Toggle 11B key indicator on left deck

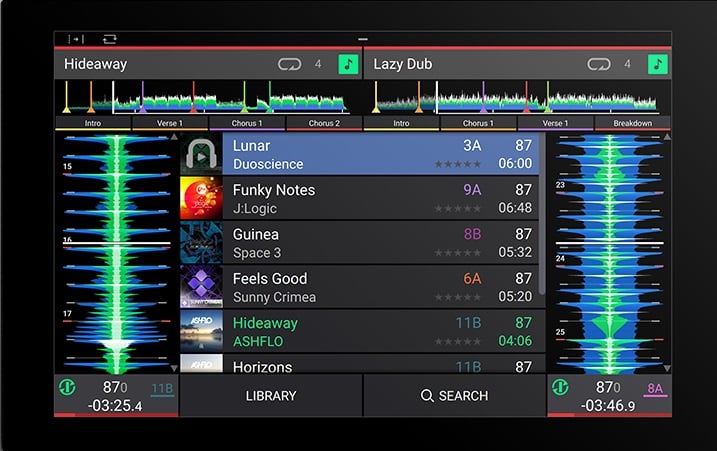162,389
